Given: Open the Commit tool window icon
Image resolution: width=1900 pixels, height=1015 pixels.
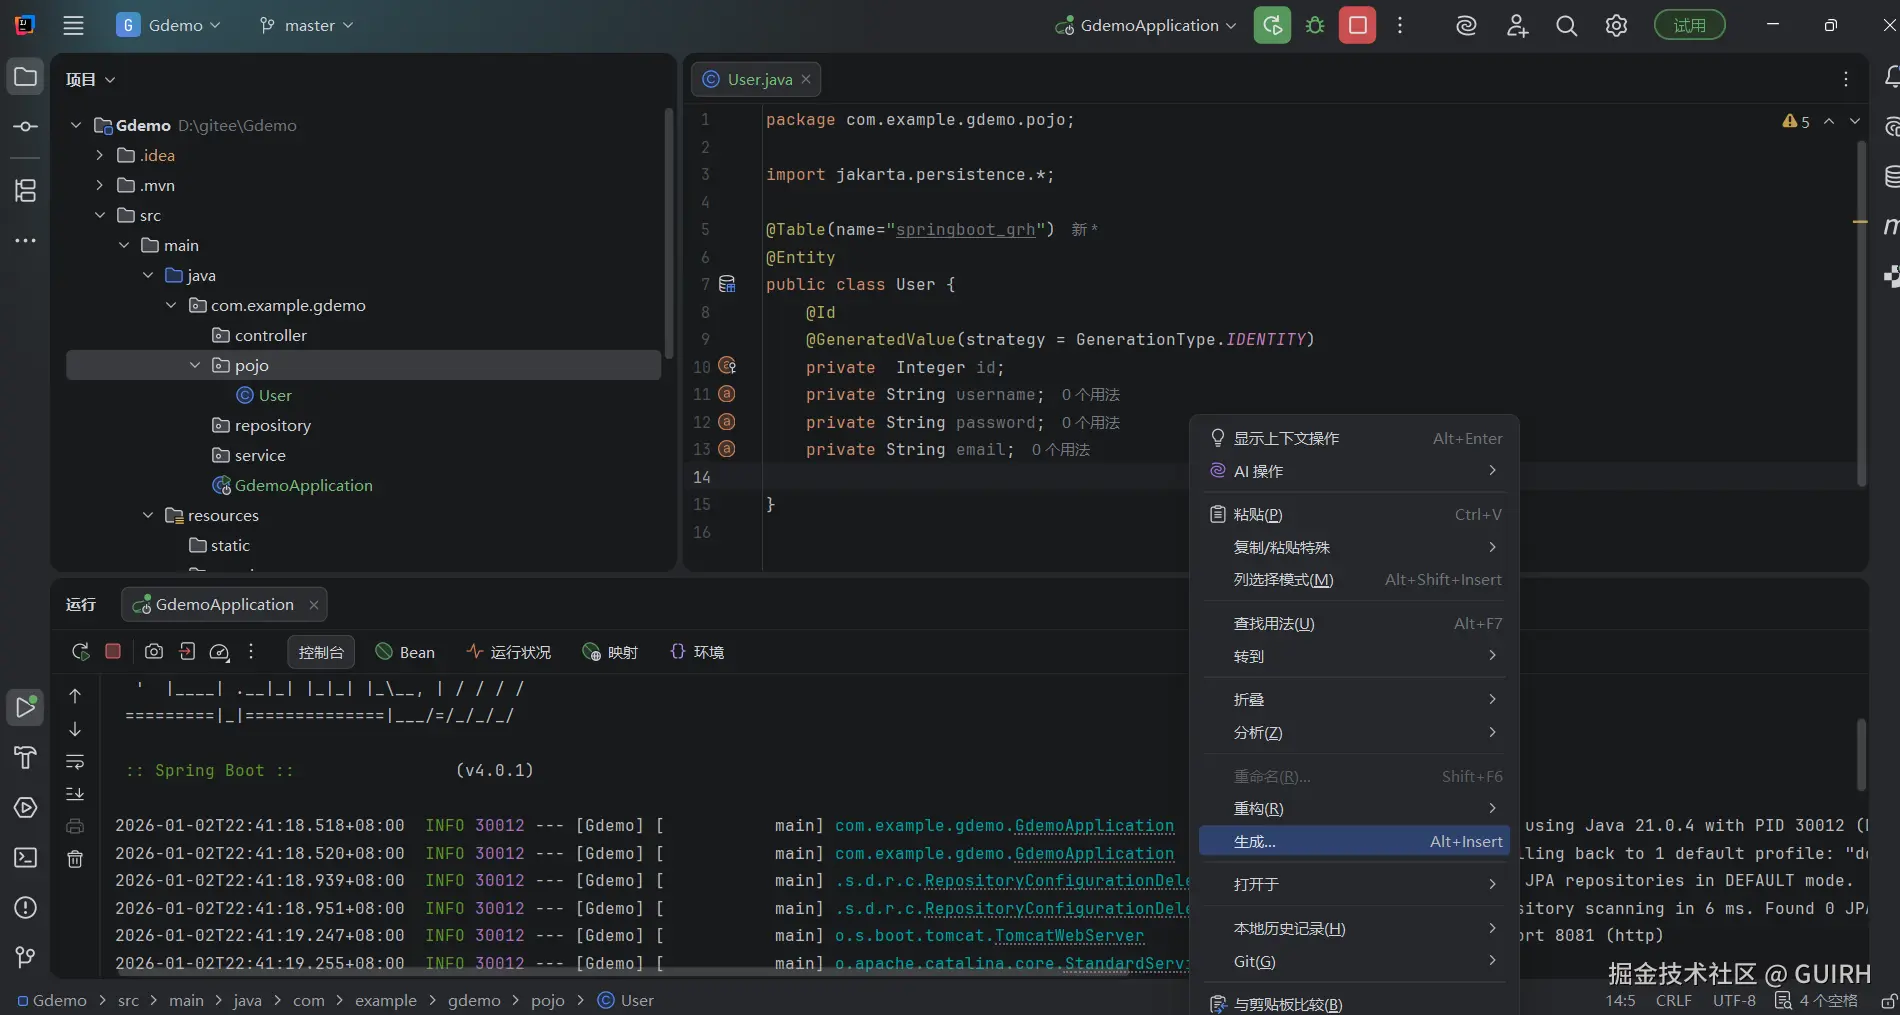Looking at the screenshot, I should (x=26, y=127).
